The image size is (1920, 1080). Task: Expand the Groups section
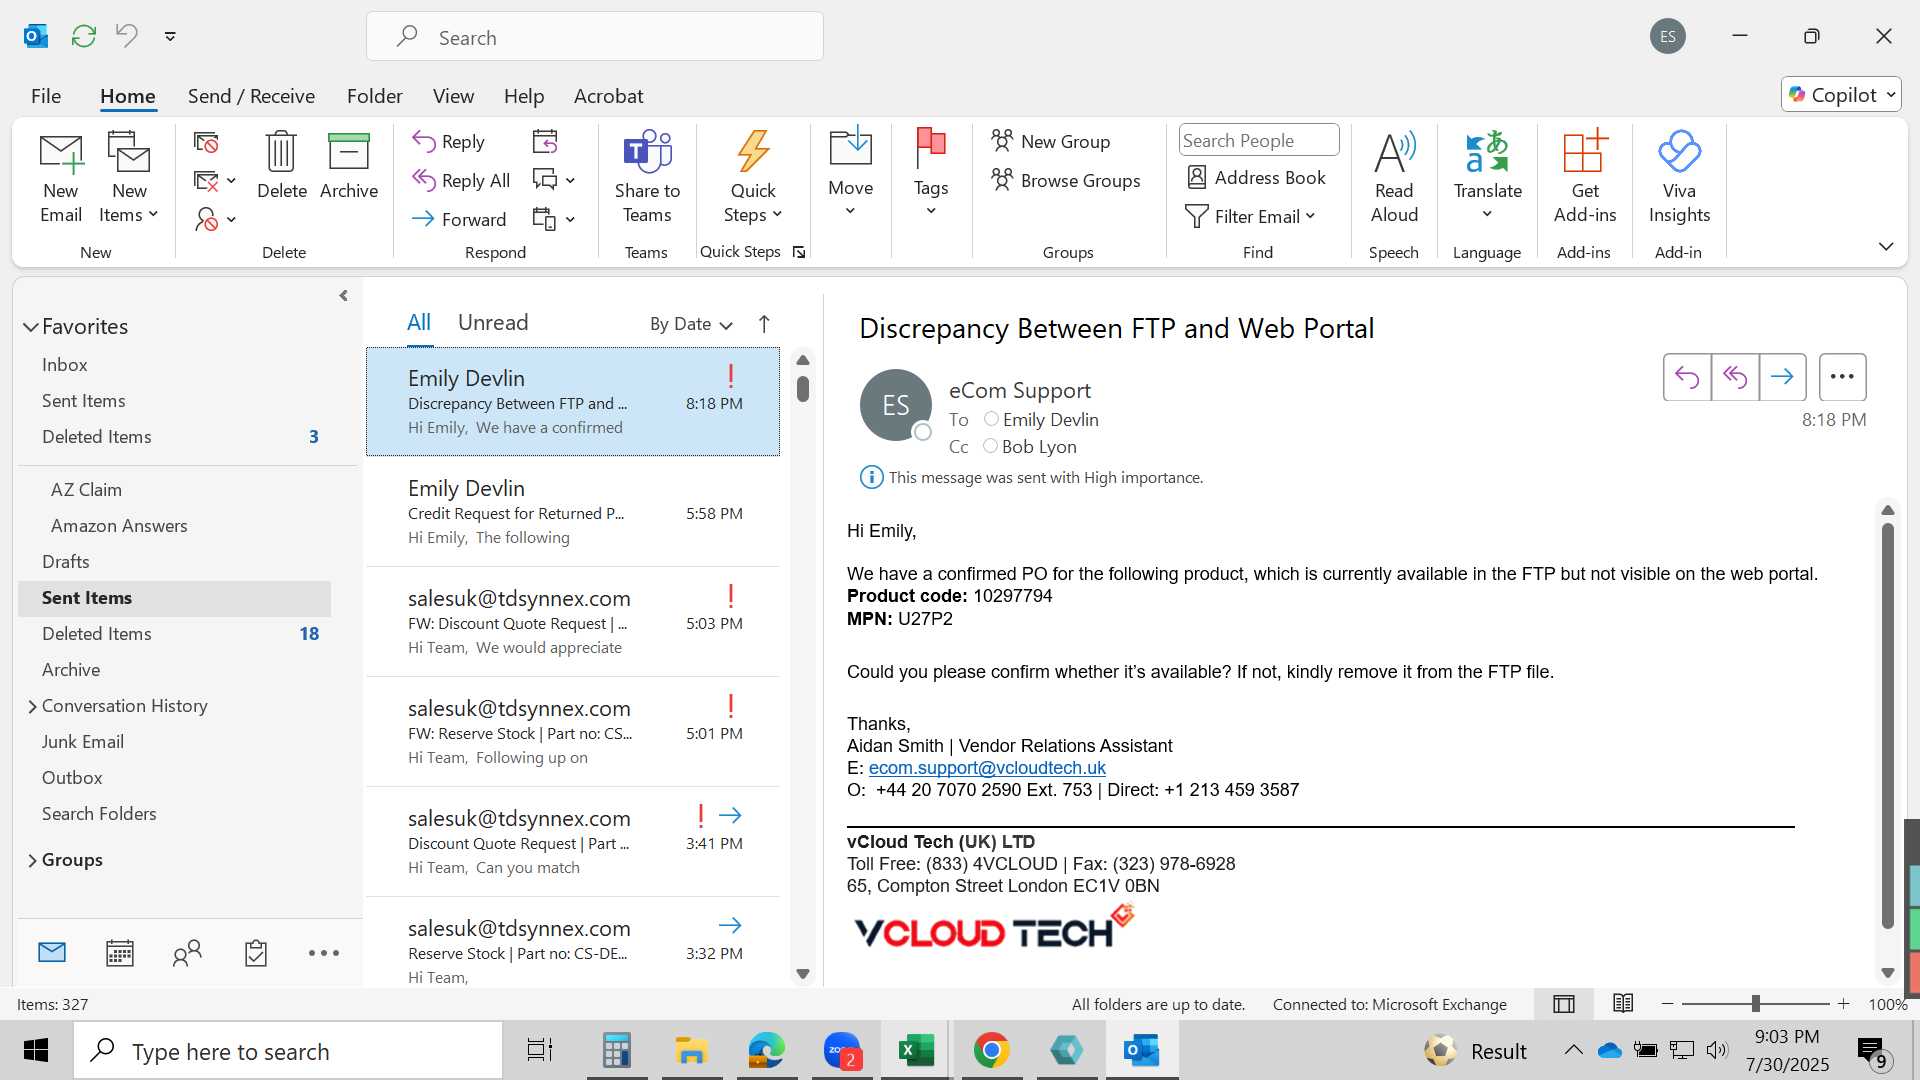tap(32, 860)
